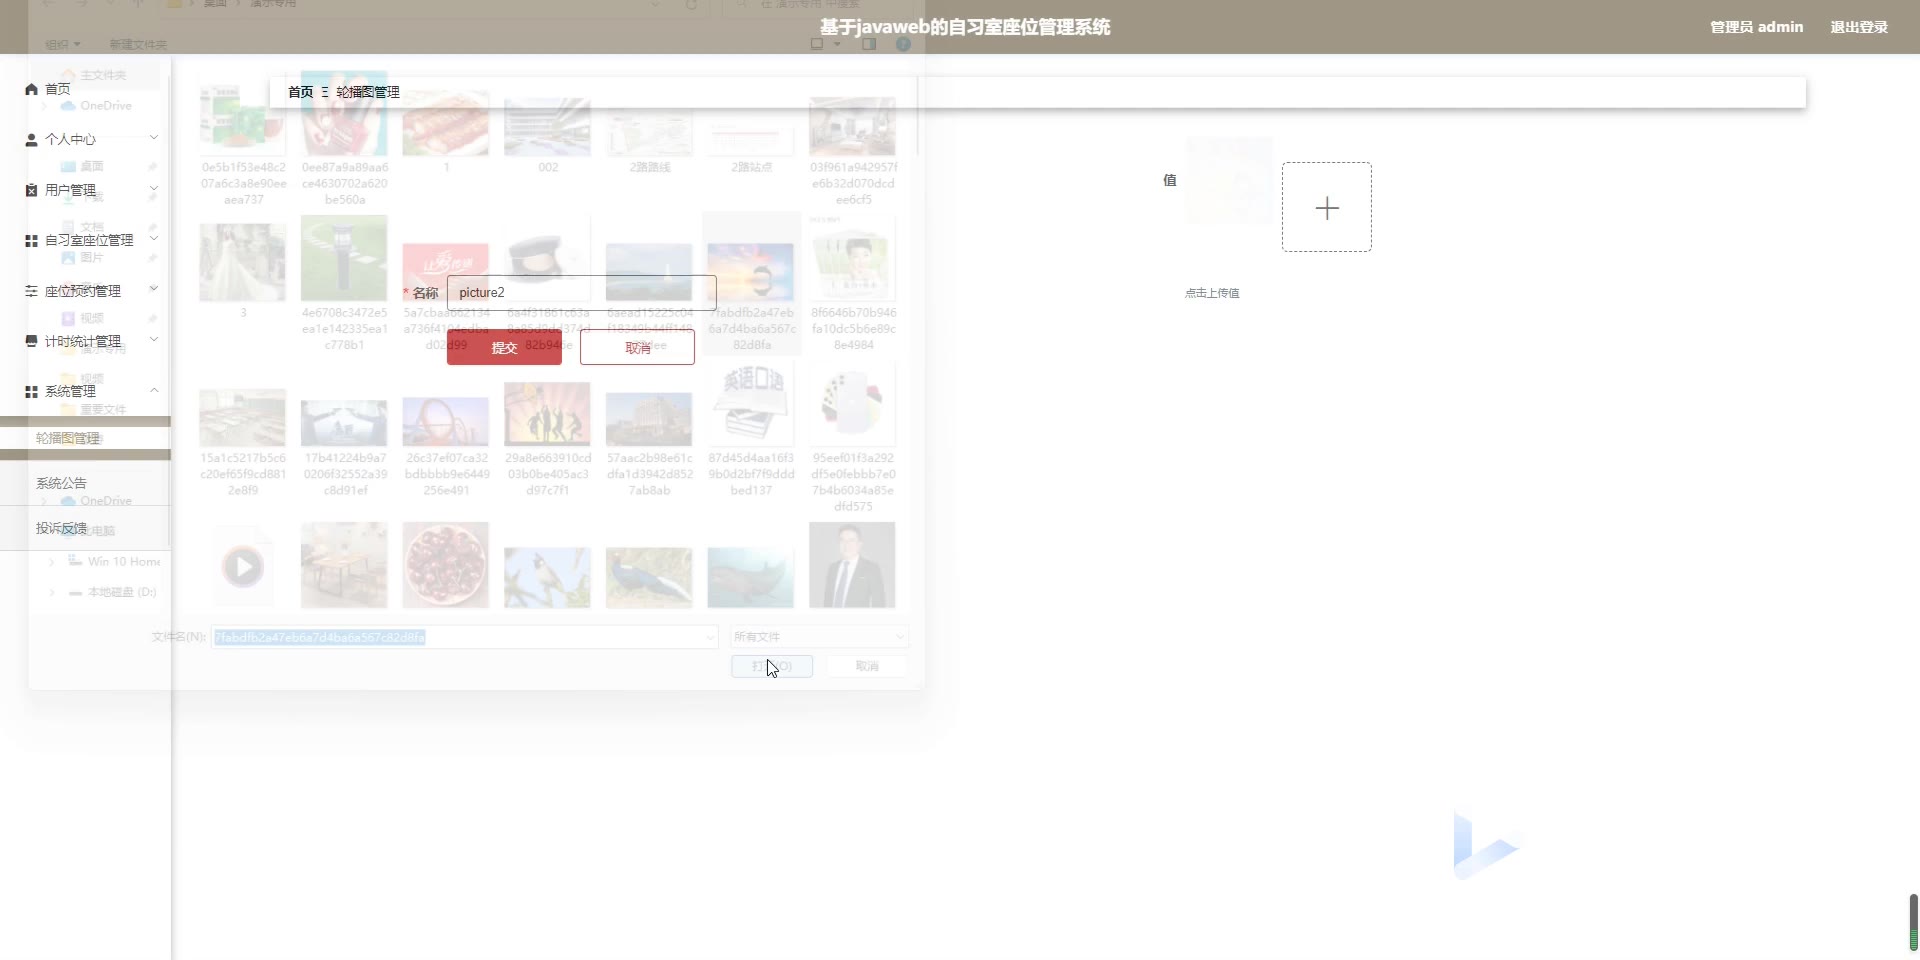
Task: Click the person icon next to 个人中心
Action: pos(31,140)
